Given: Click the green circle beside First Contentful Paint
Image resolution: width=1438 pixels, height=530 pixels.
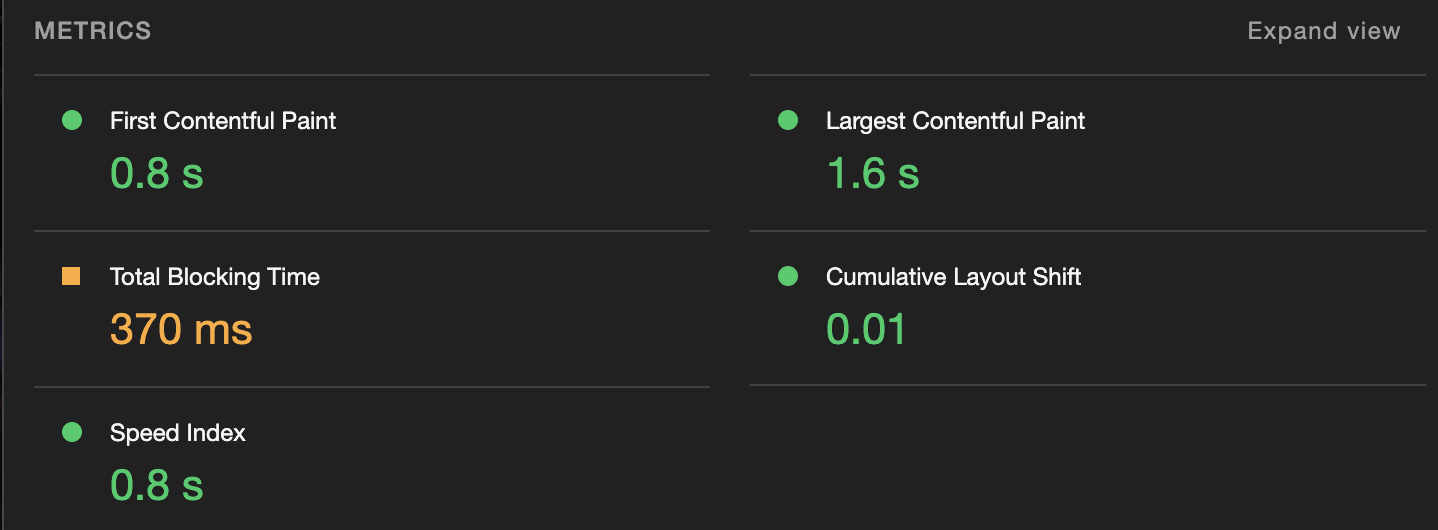Looking at the screenshot, I should (71, 120).
